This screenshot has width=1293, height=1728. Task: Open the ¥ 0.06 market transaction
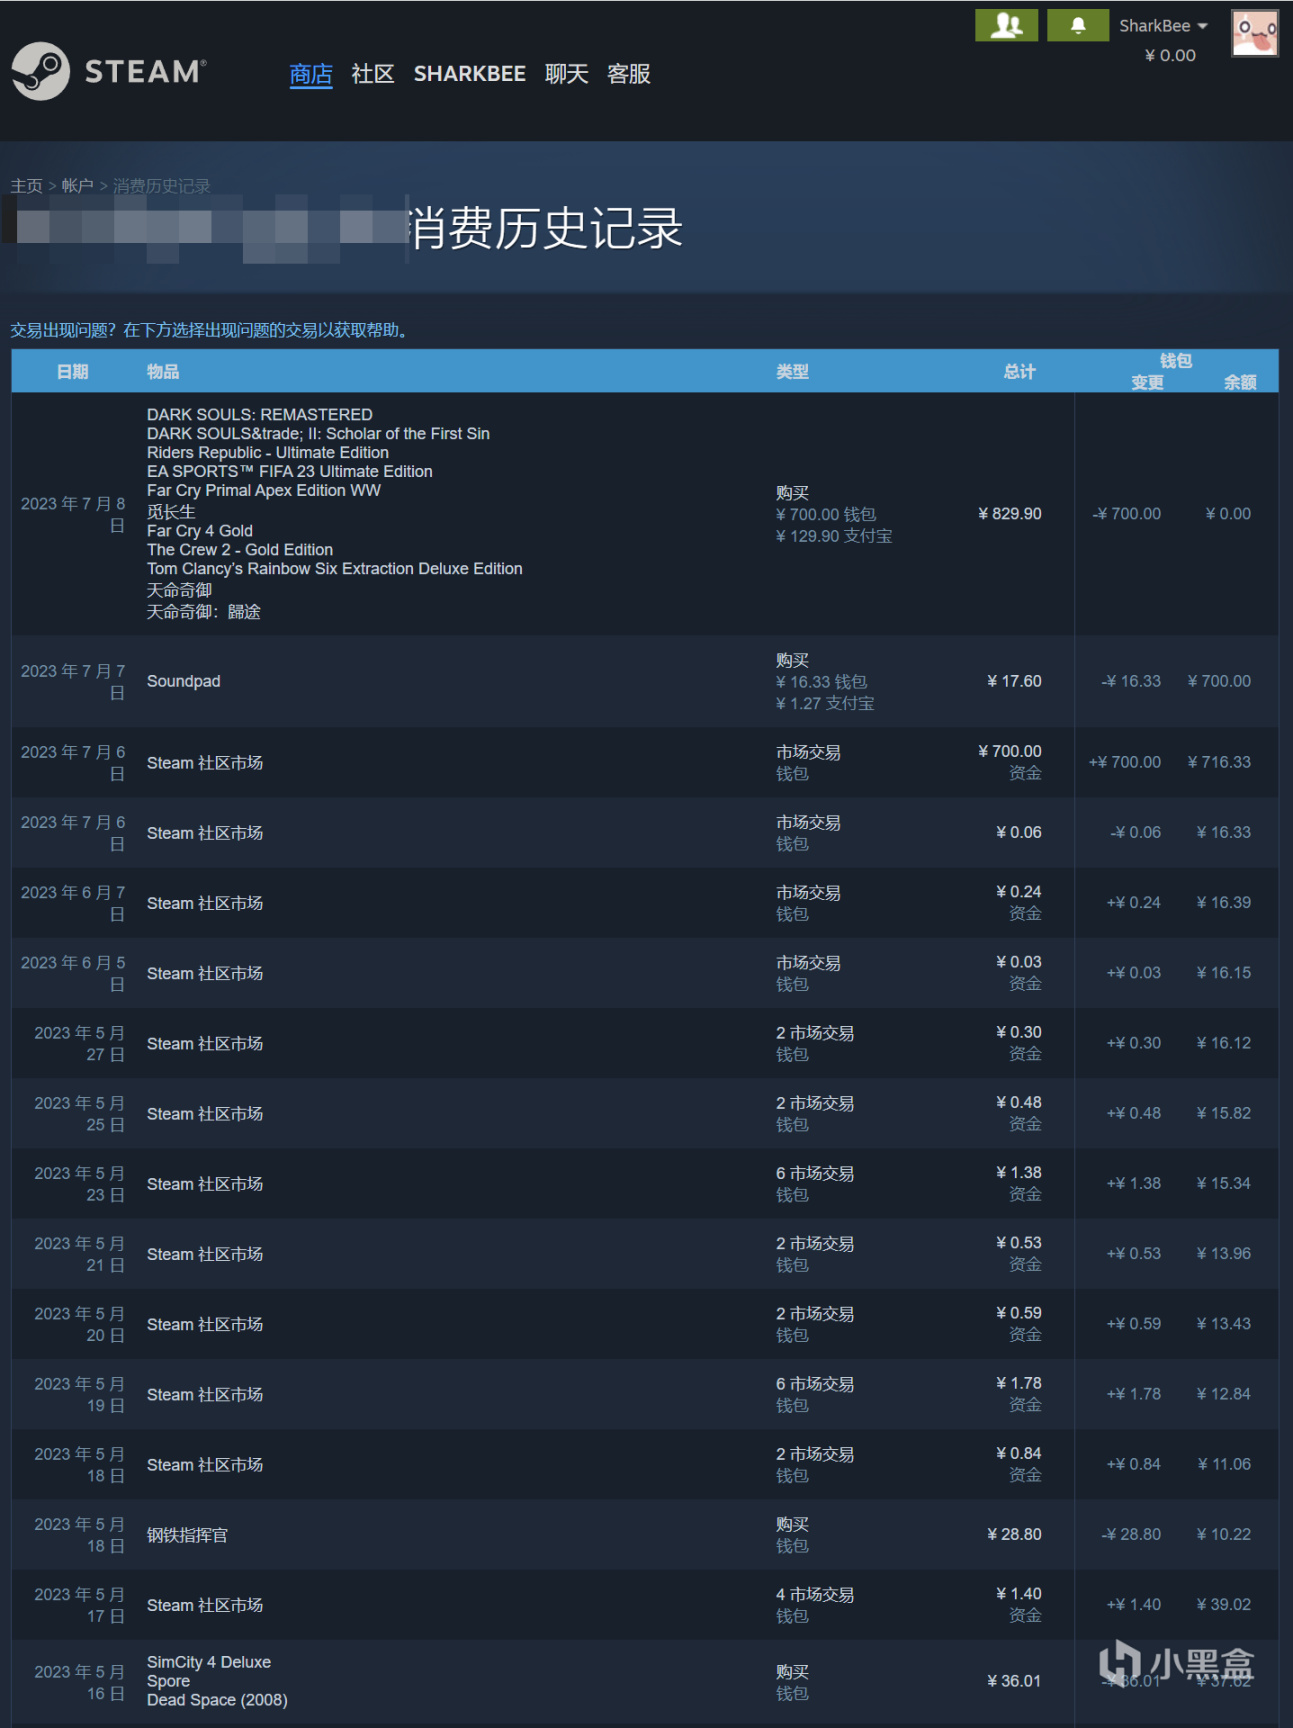point(645,833)
